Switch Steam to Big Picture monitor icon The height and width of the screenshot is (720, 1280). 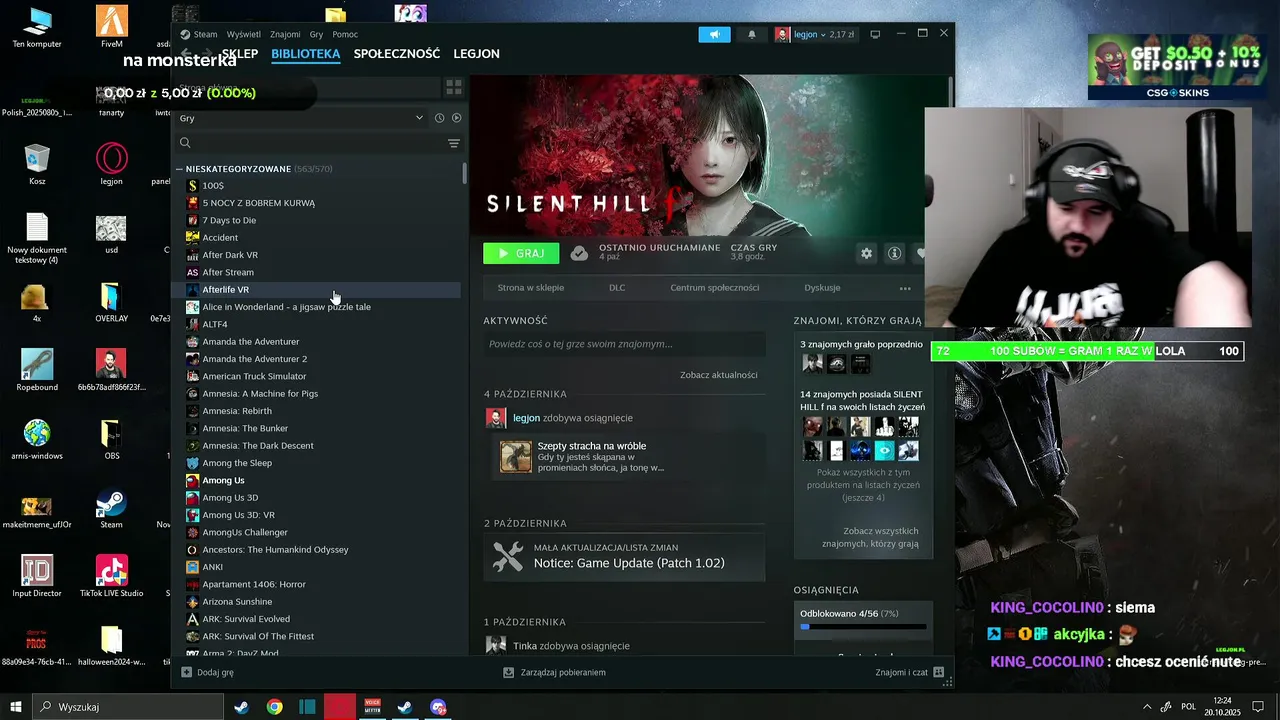click(x=875, y=34)
